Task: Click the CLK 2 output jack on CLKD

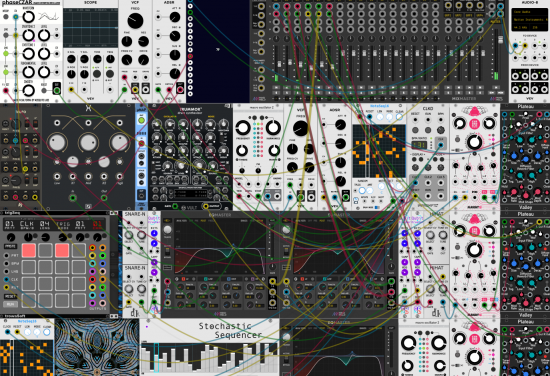Action: 428,182
